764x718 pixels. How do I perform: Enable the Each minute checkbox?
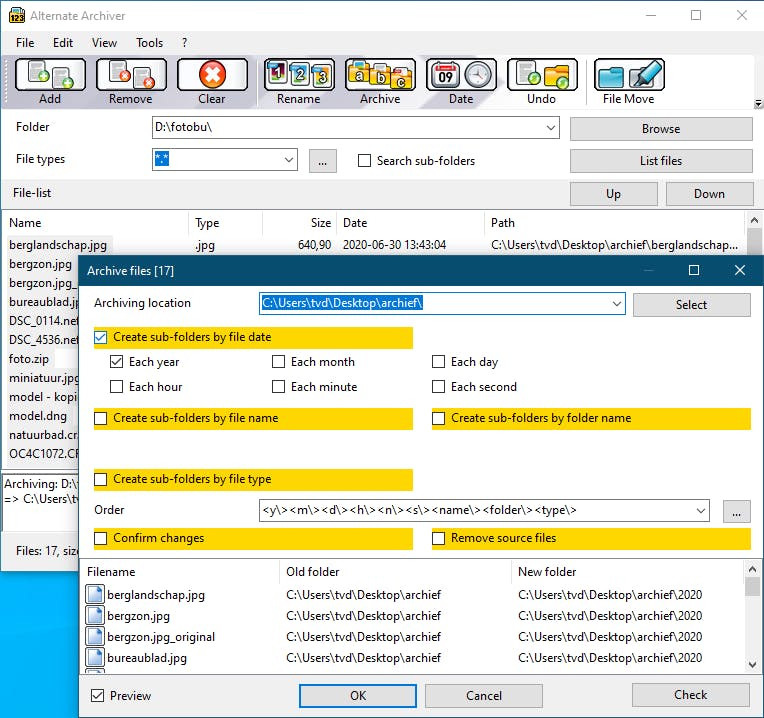[x=278, y=387]
